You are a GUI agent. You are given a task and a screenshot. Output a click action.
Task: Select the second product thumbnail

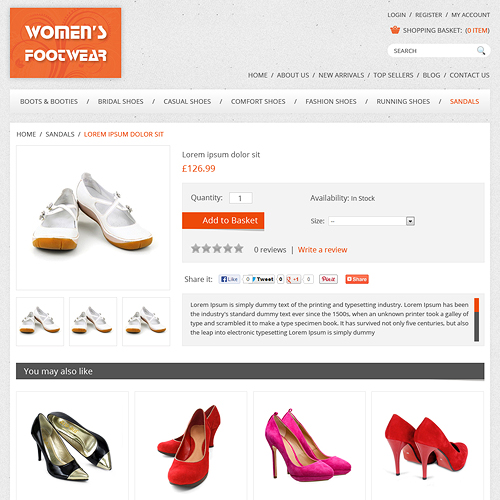click(x=93, y=321)
